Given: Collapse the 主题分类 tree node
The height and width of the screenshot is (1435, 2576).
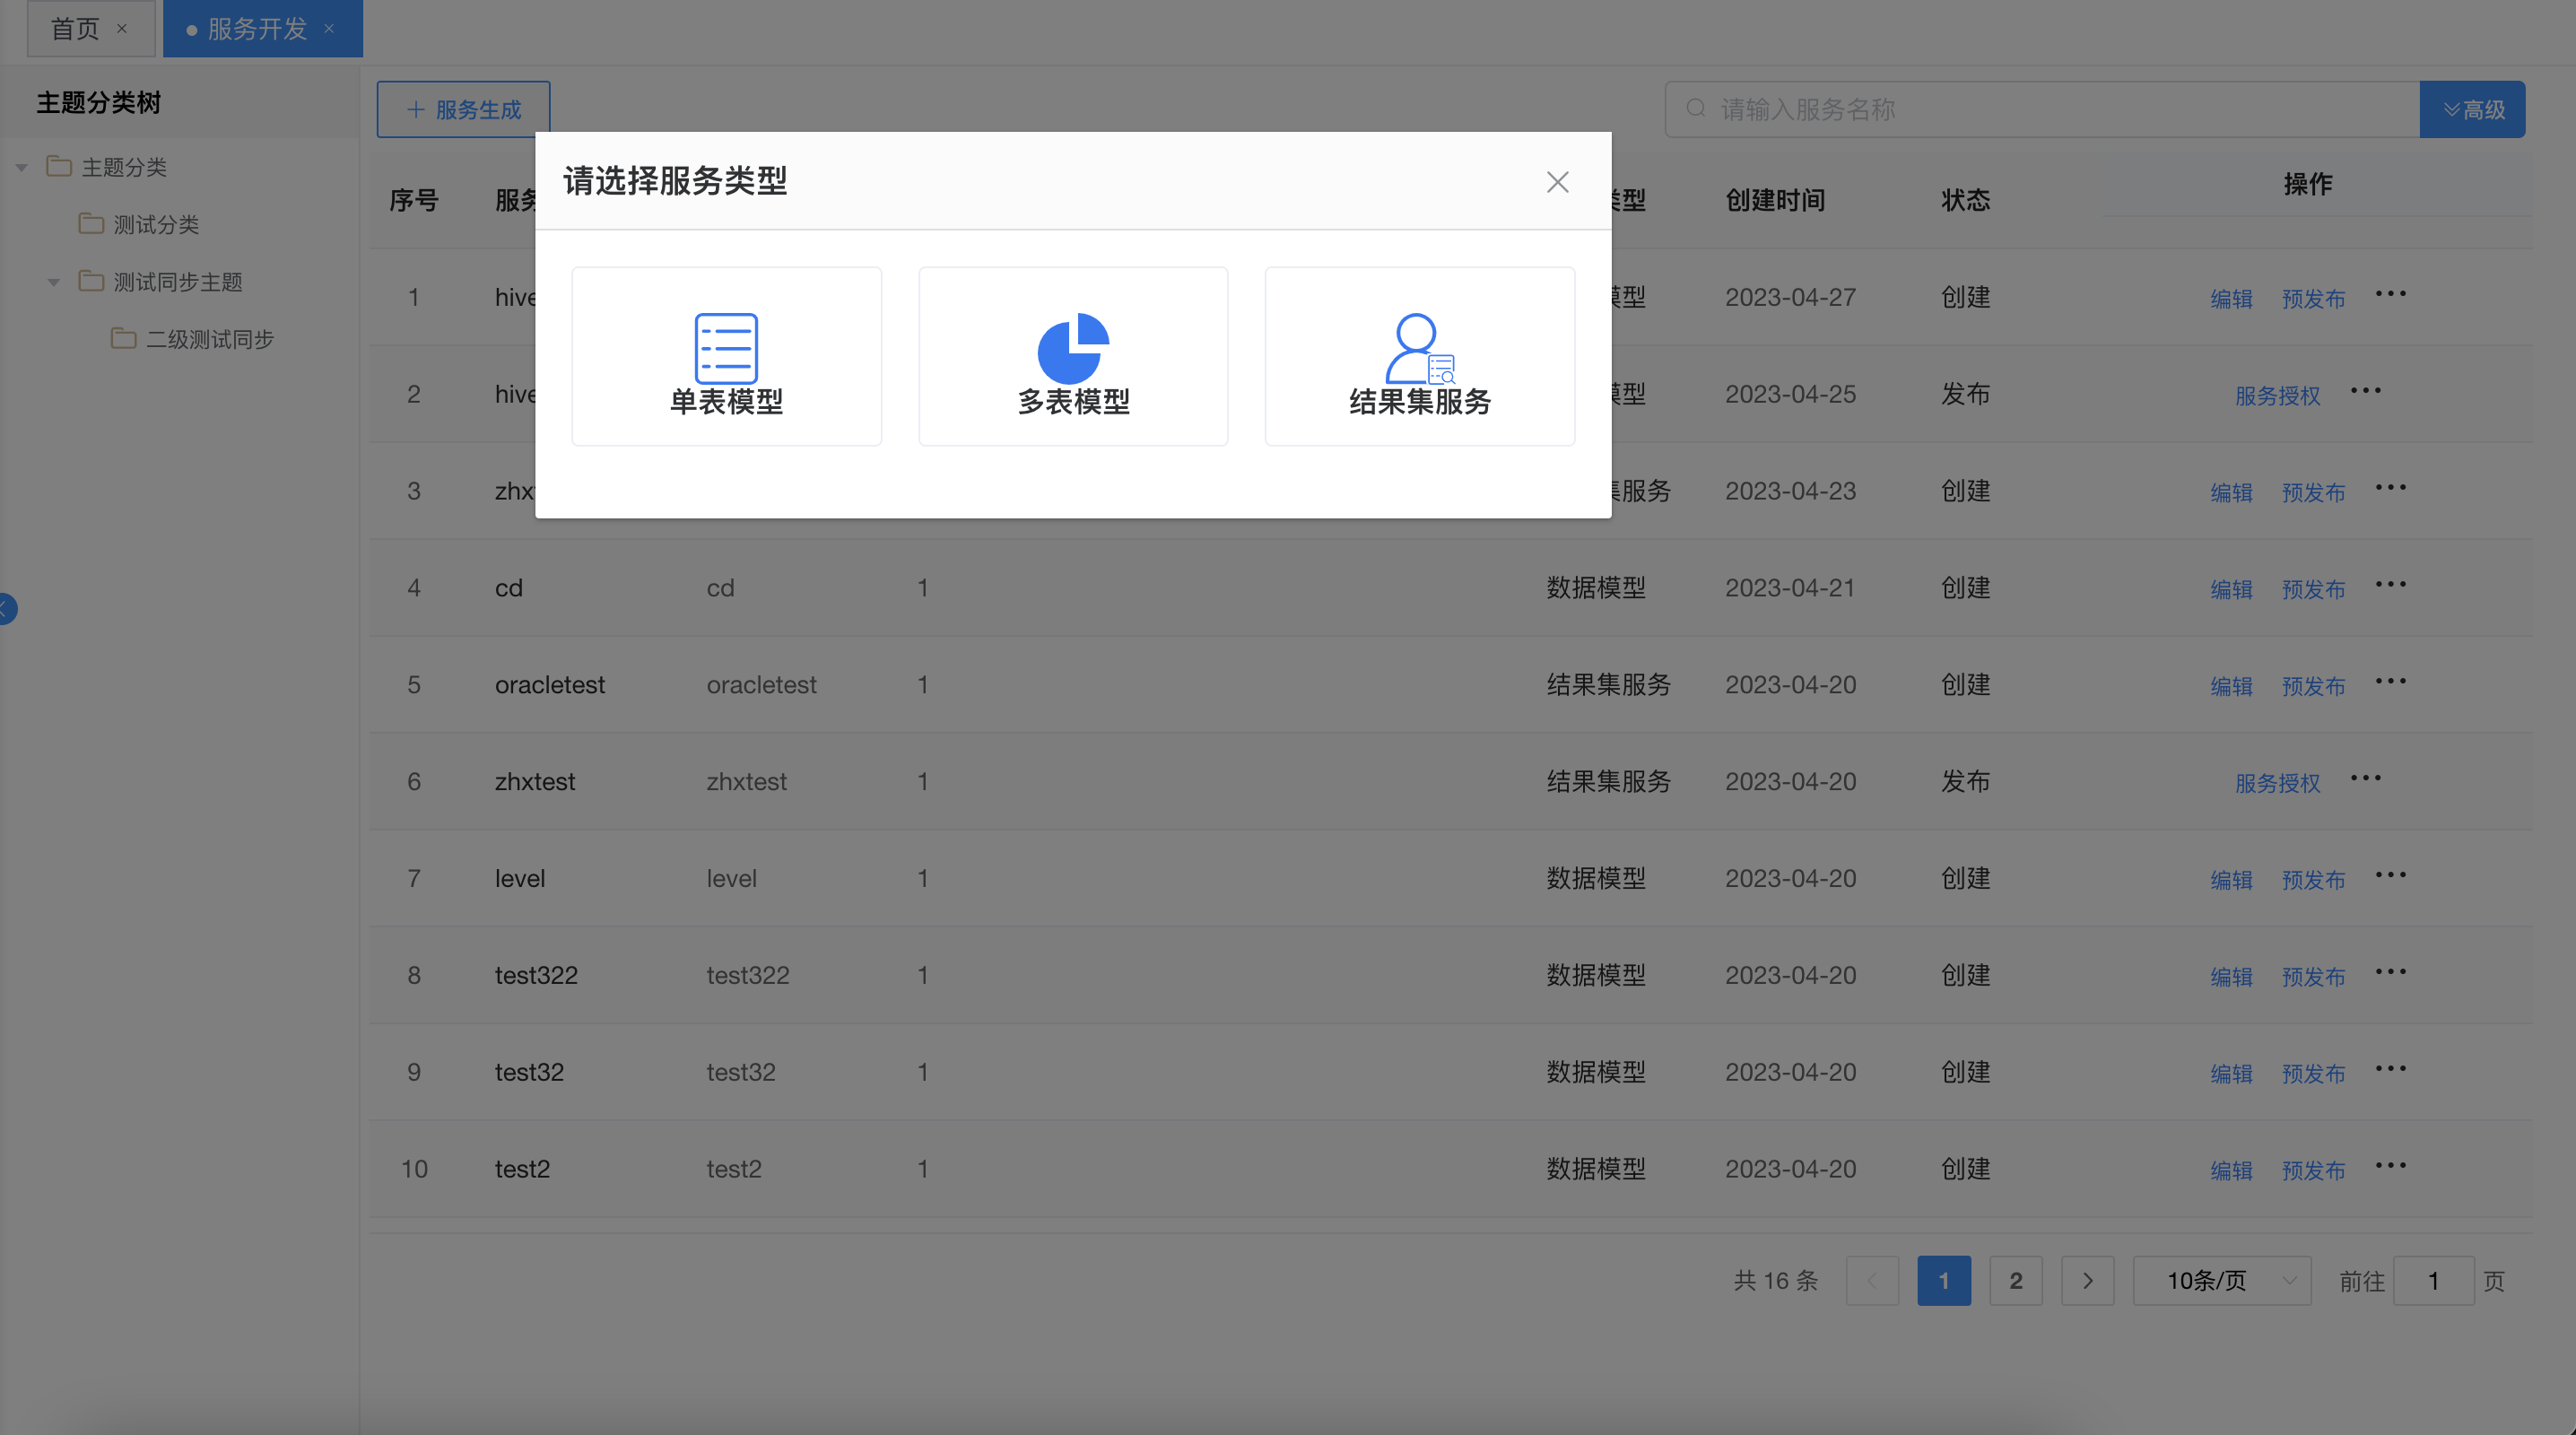Looking at the screenshot, I should tap(21, 167).
